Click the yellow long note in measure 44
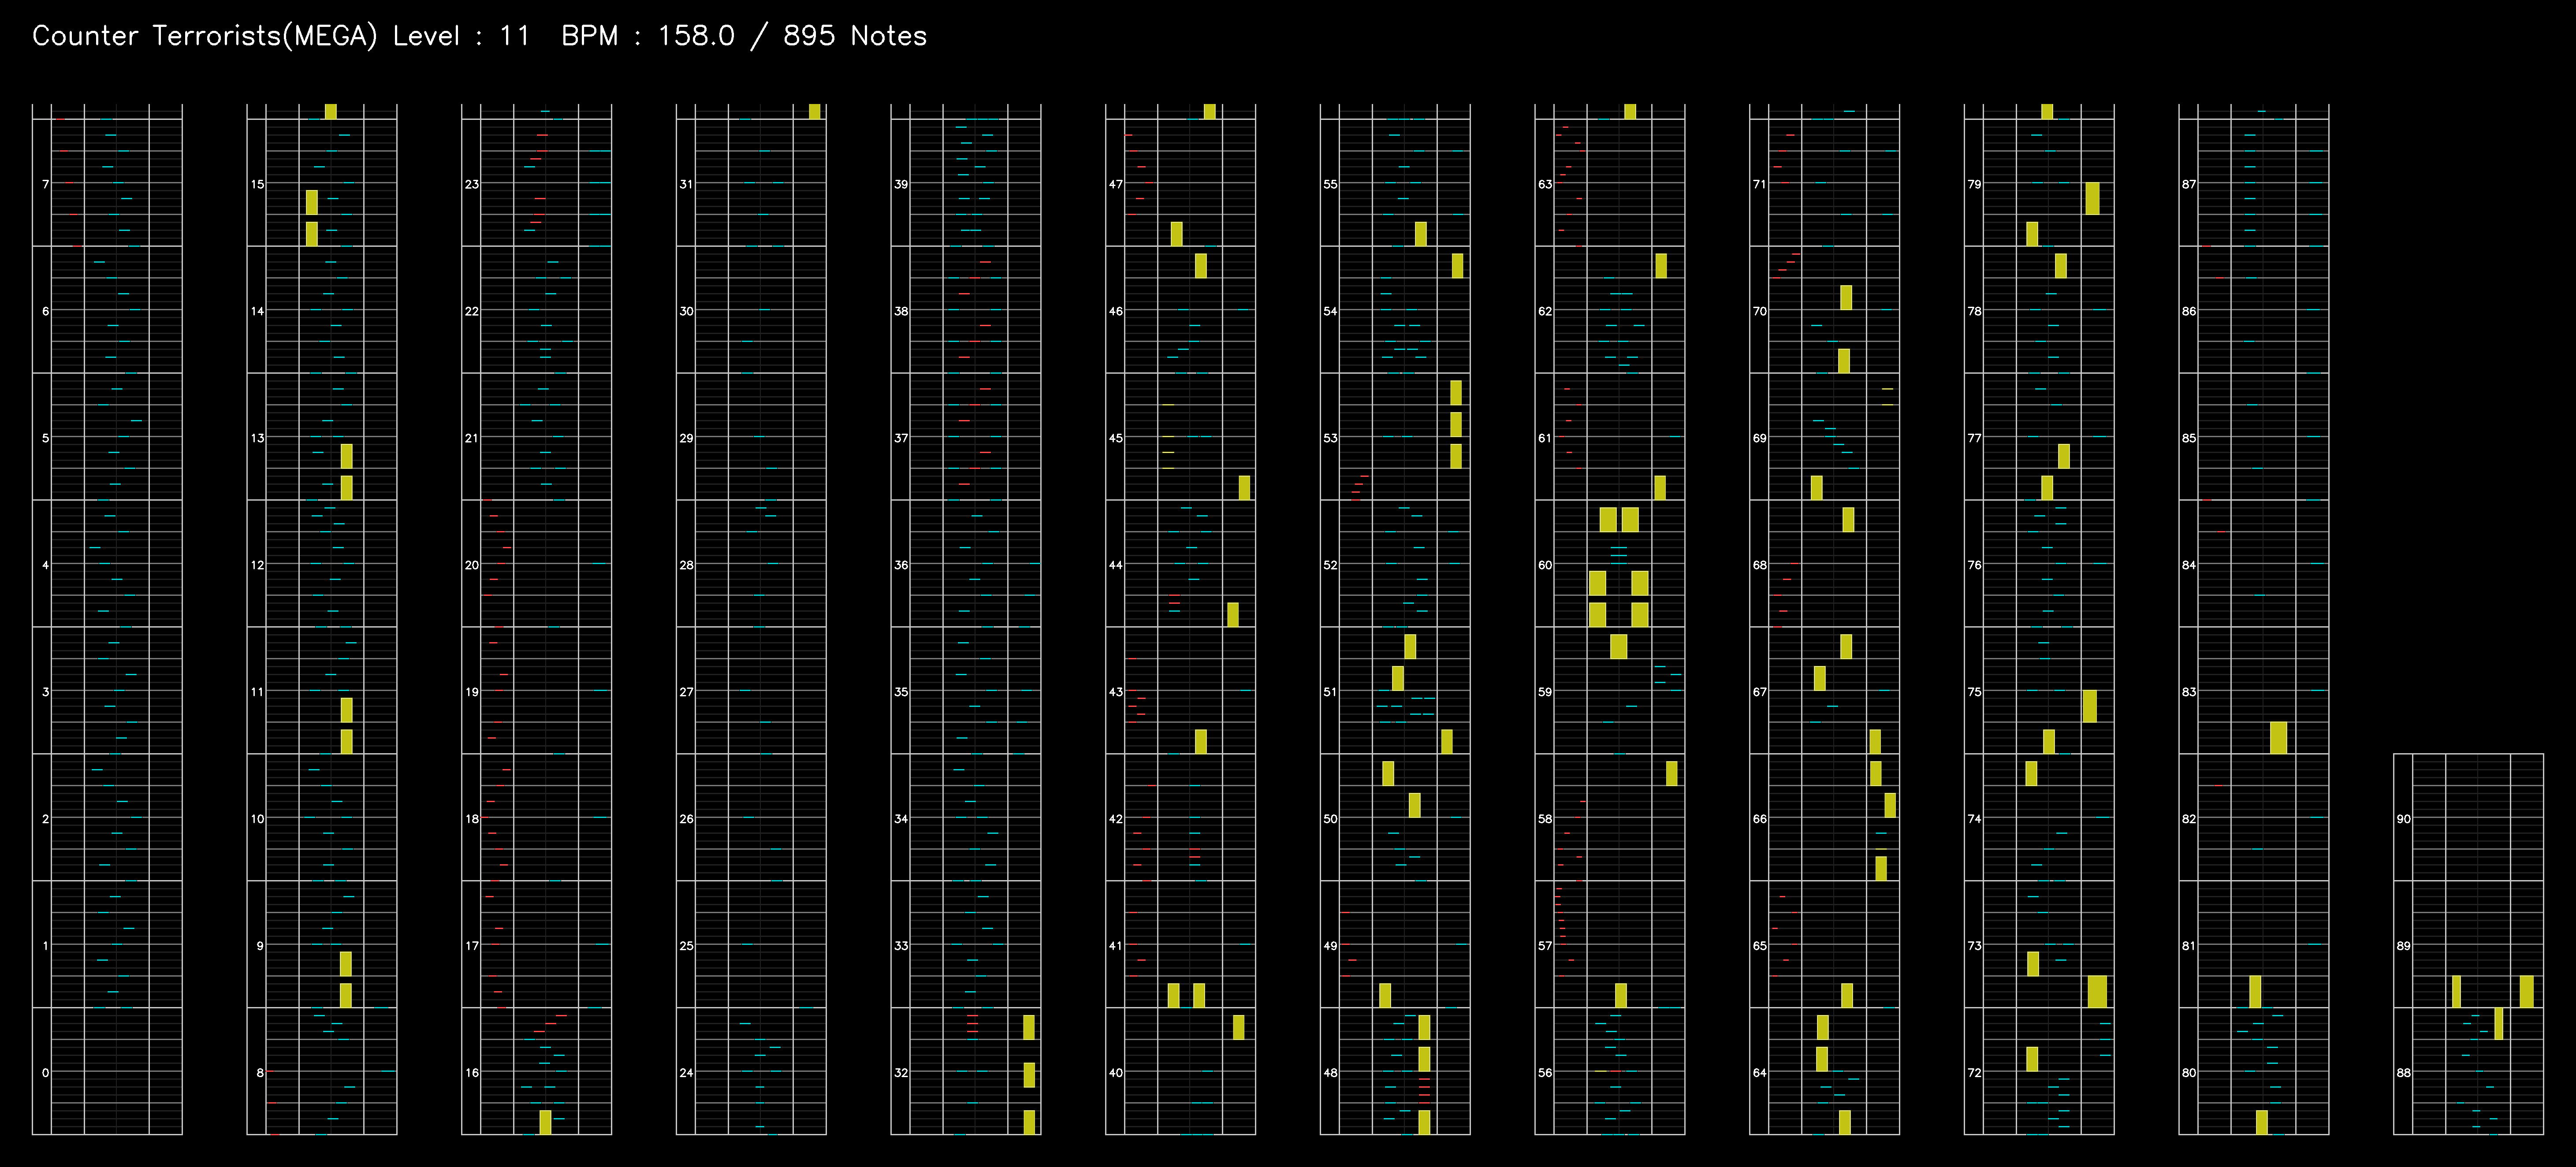This screenshot has height=1167, width=2576. 1232,614
